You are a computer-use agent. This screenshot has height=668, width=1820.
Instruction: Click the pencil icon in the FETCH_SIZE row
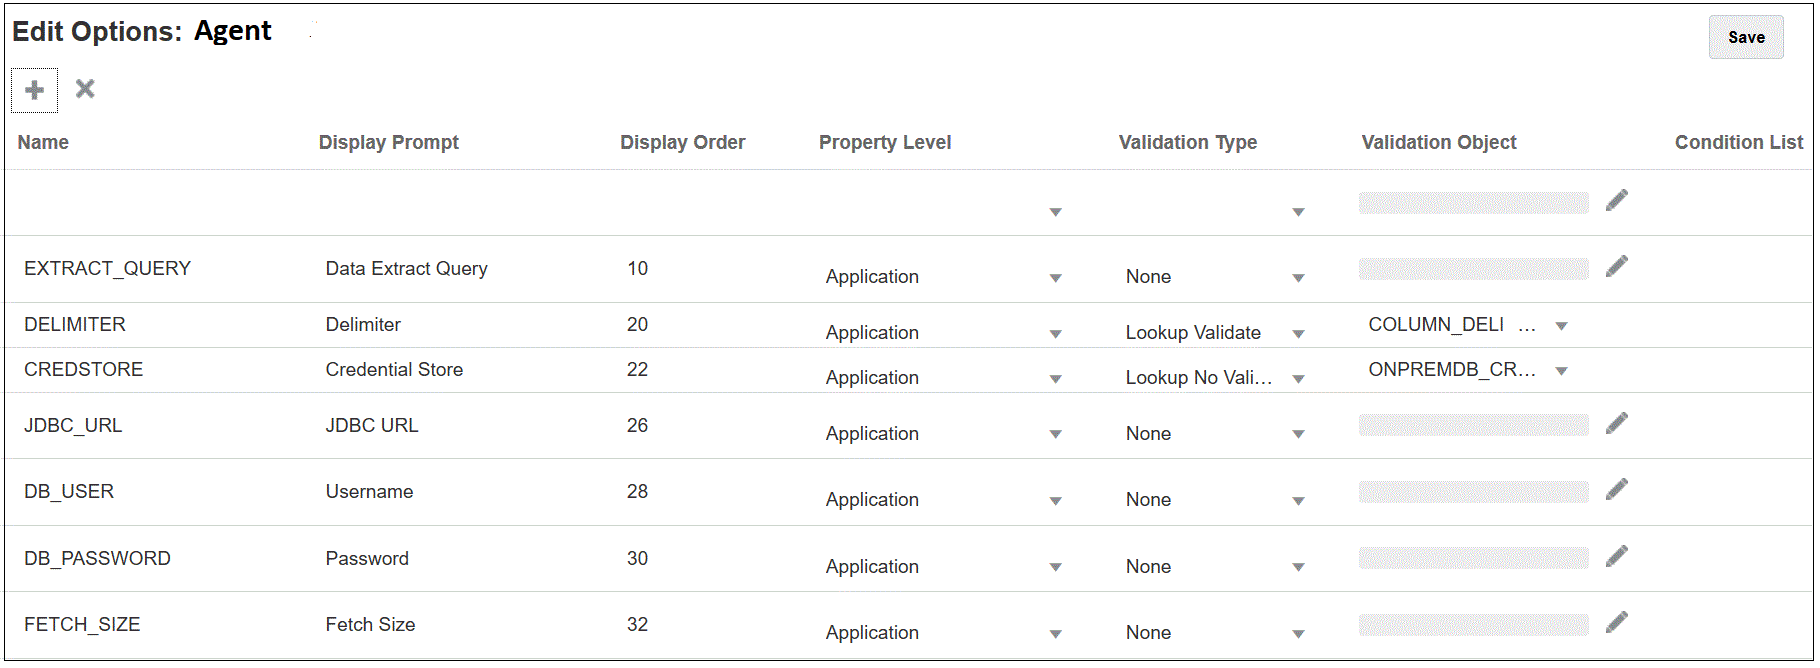pyautogui.click(x=1616, y=623)
